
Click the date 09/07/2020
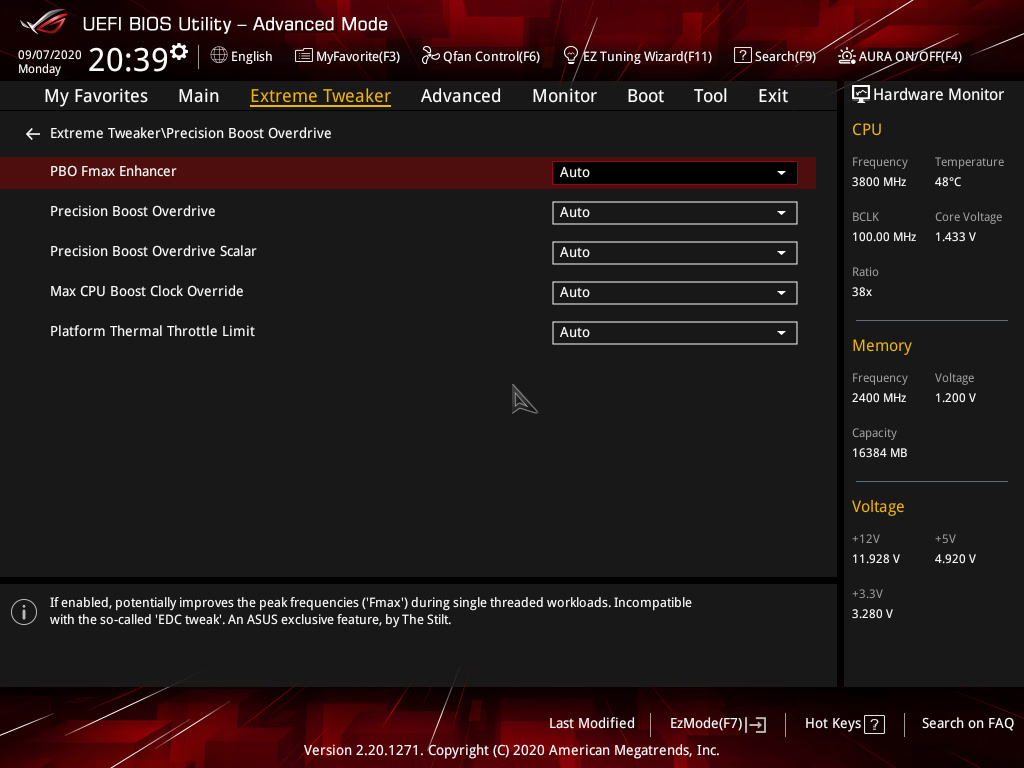pos(50,55)
